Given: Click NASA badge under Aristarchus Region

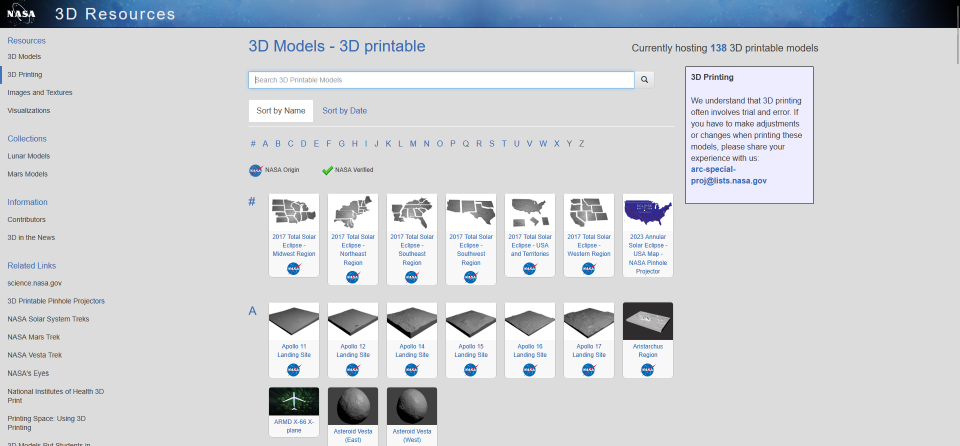Looking at the screenshot, I should (647, 369).
